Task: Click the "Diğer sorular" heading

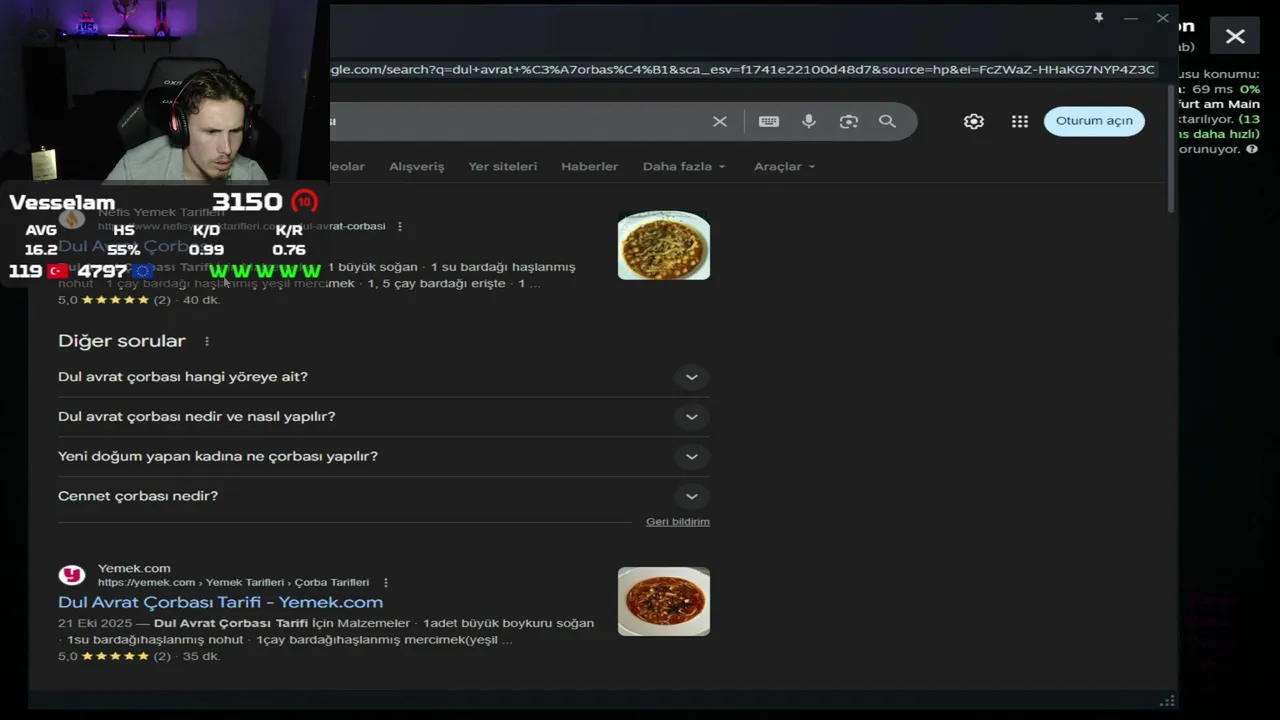Action: pyautogui.click(x=122, y=341)
